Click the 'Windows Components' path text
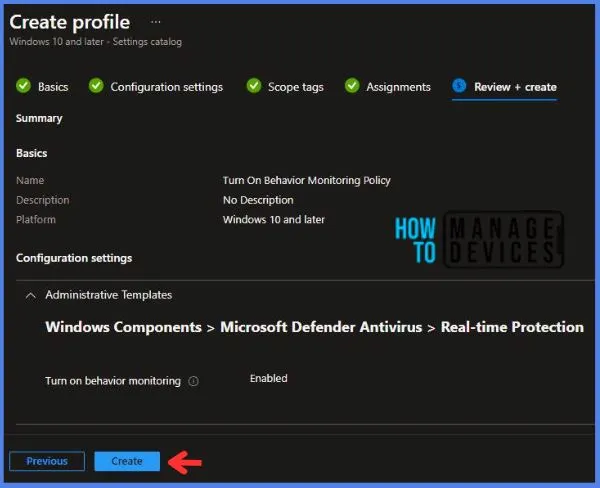The width and height of the screenshot is (600, 488). tap(124, 327)
